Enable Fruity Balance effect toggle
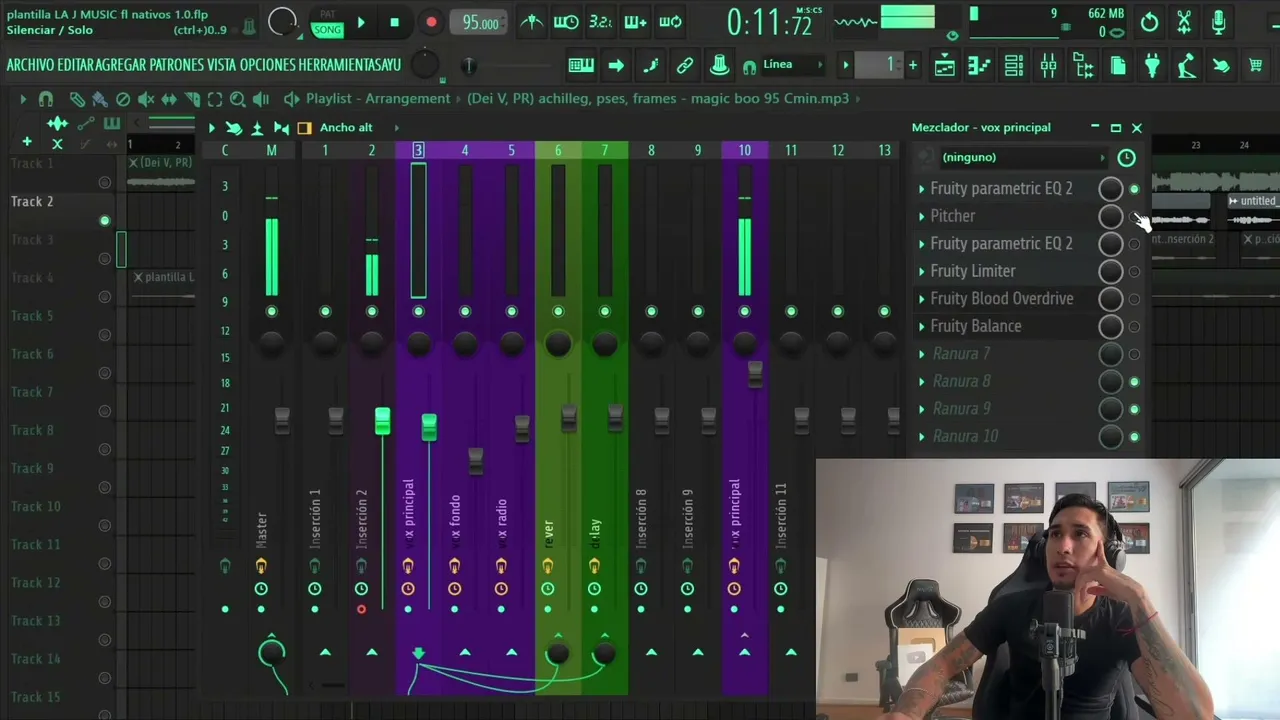1280x720 pixels. click(x=1134, y=326)
